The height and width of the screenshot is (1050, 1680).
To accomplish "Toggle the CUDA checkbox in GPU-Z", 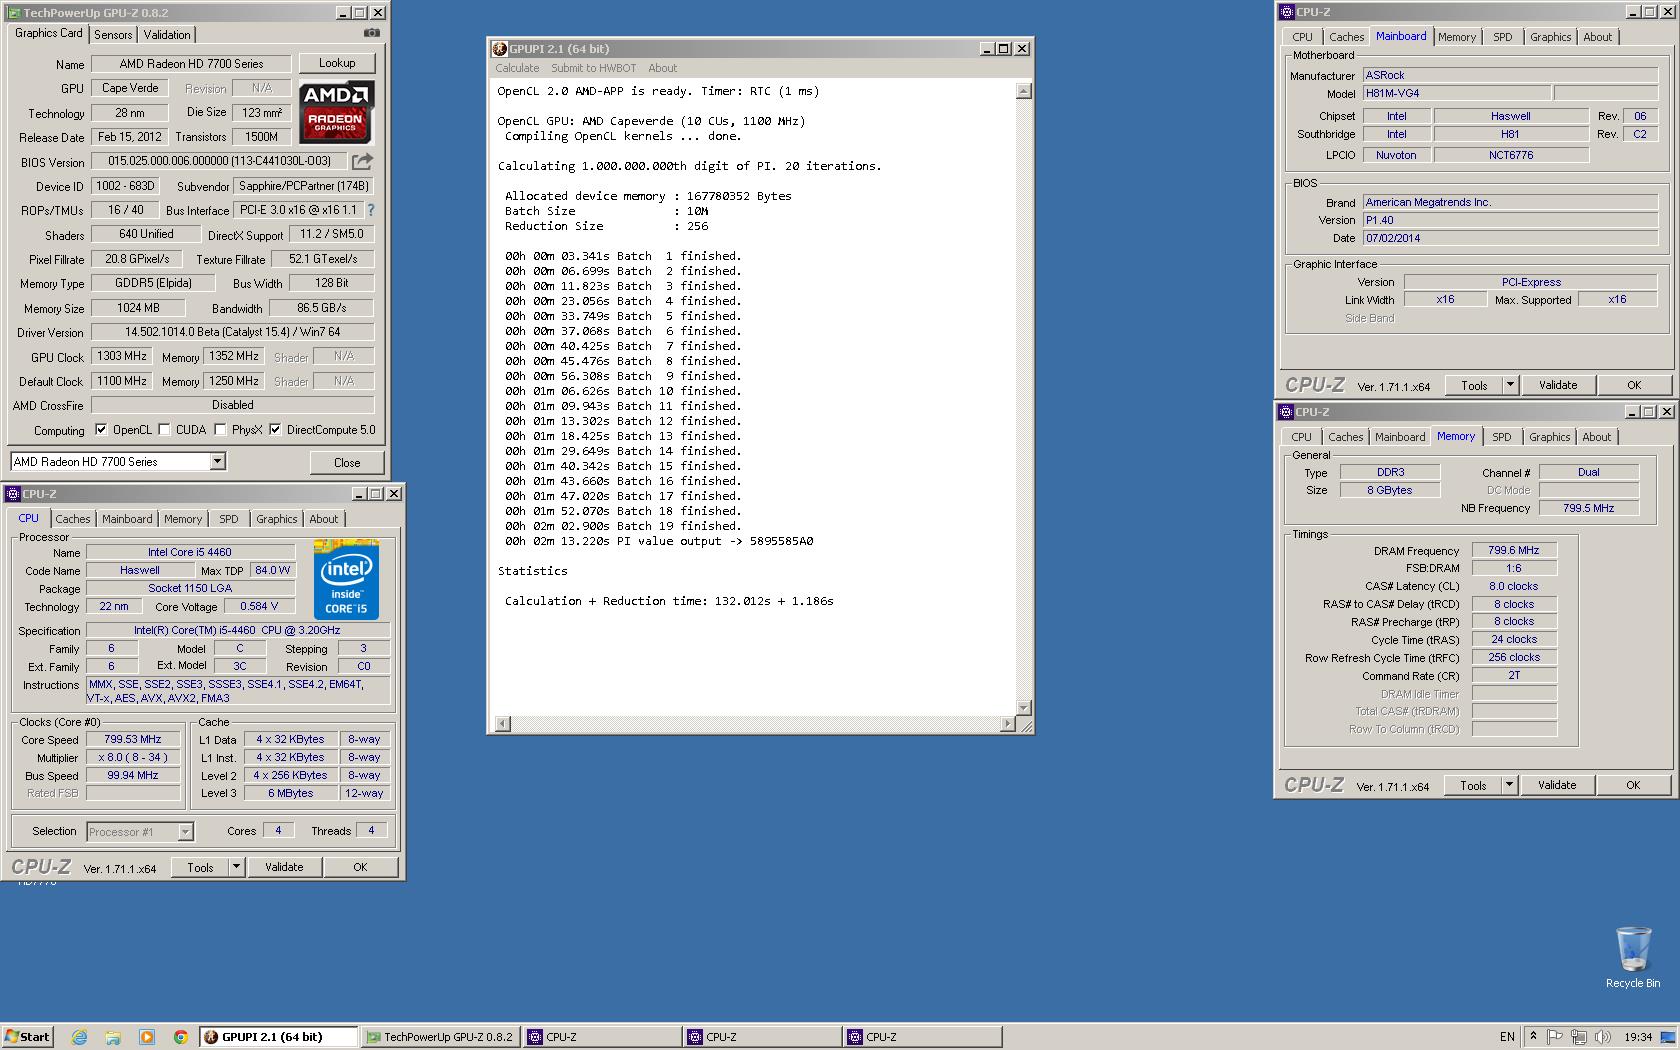I will [x=164, y=430].
